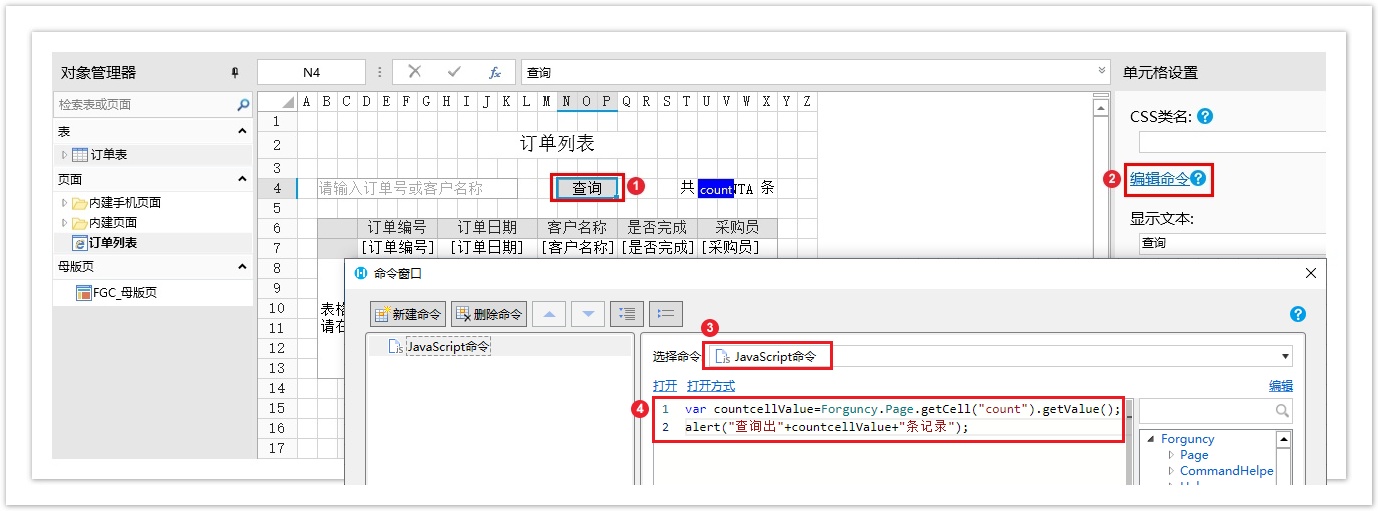The height and width of the screenshot is (511, 1378).
Task: Click the select-all corner of the sheet
Action: [277, 101]
